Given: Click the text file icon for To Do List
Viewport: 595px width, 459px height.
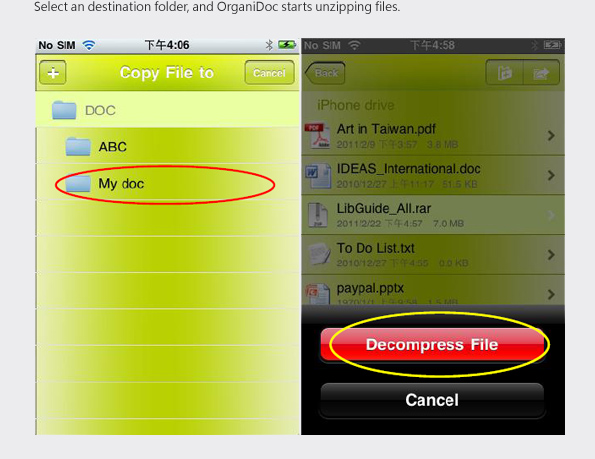Looking at the screenshot, I should [x=320, y=254].
